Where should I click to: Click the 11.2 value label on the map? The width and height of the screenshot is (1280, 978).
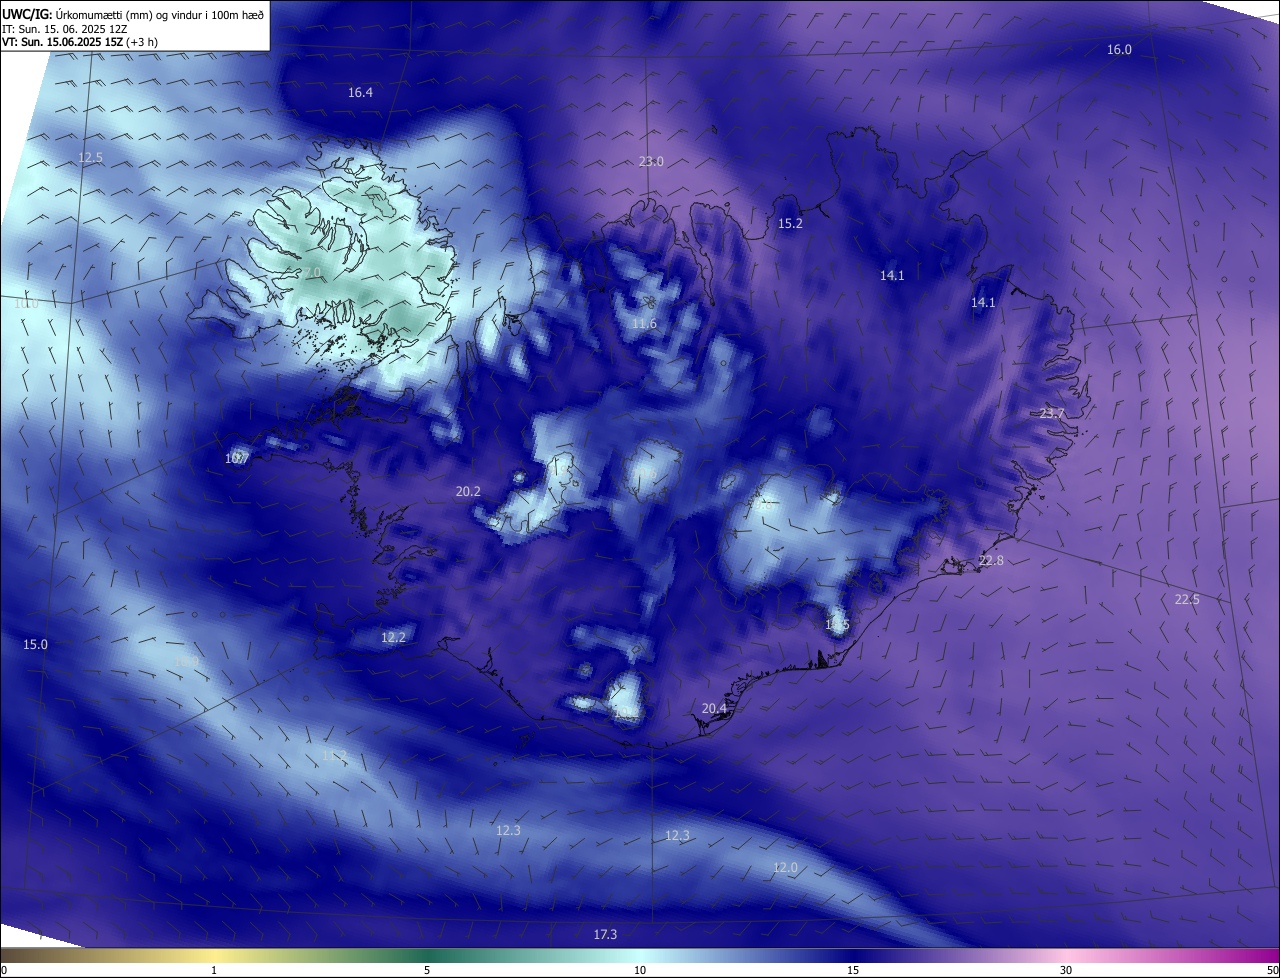pyautogui.click(x=334, y=756)
